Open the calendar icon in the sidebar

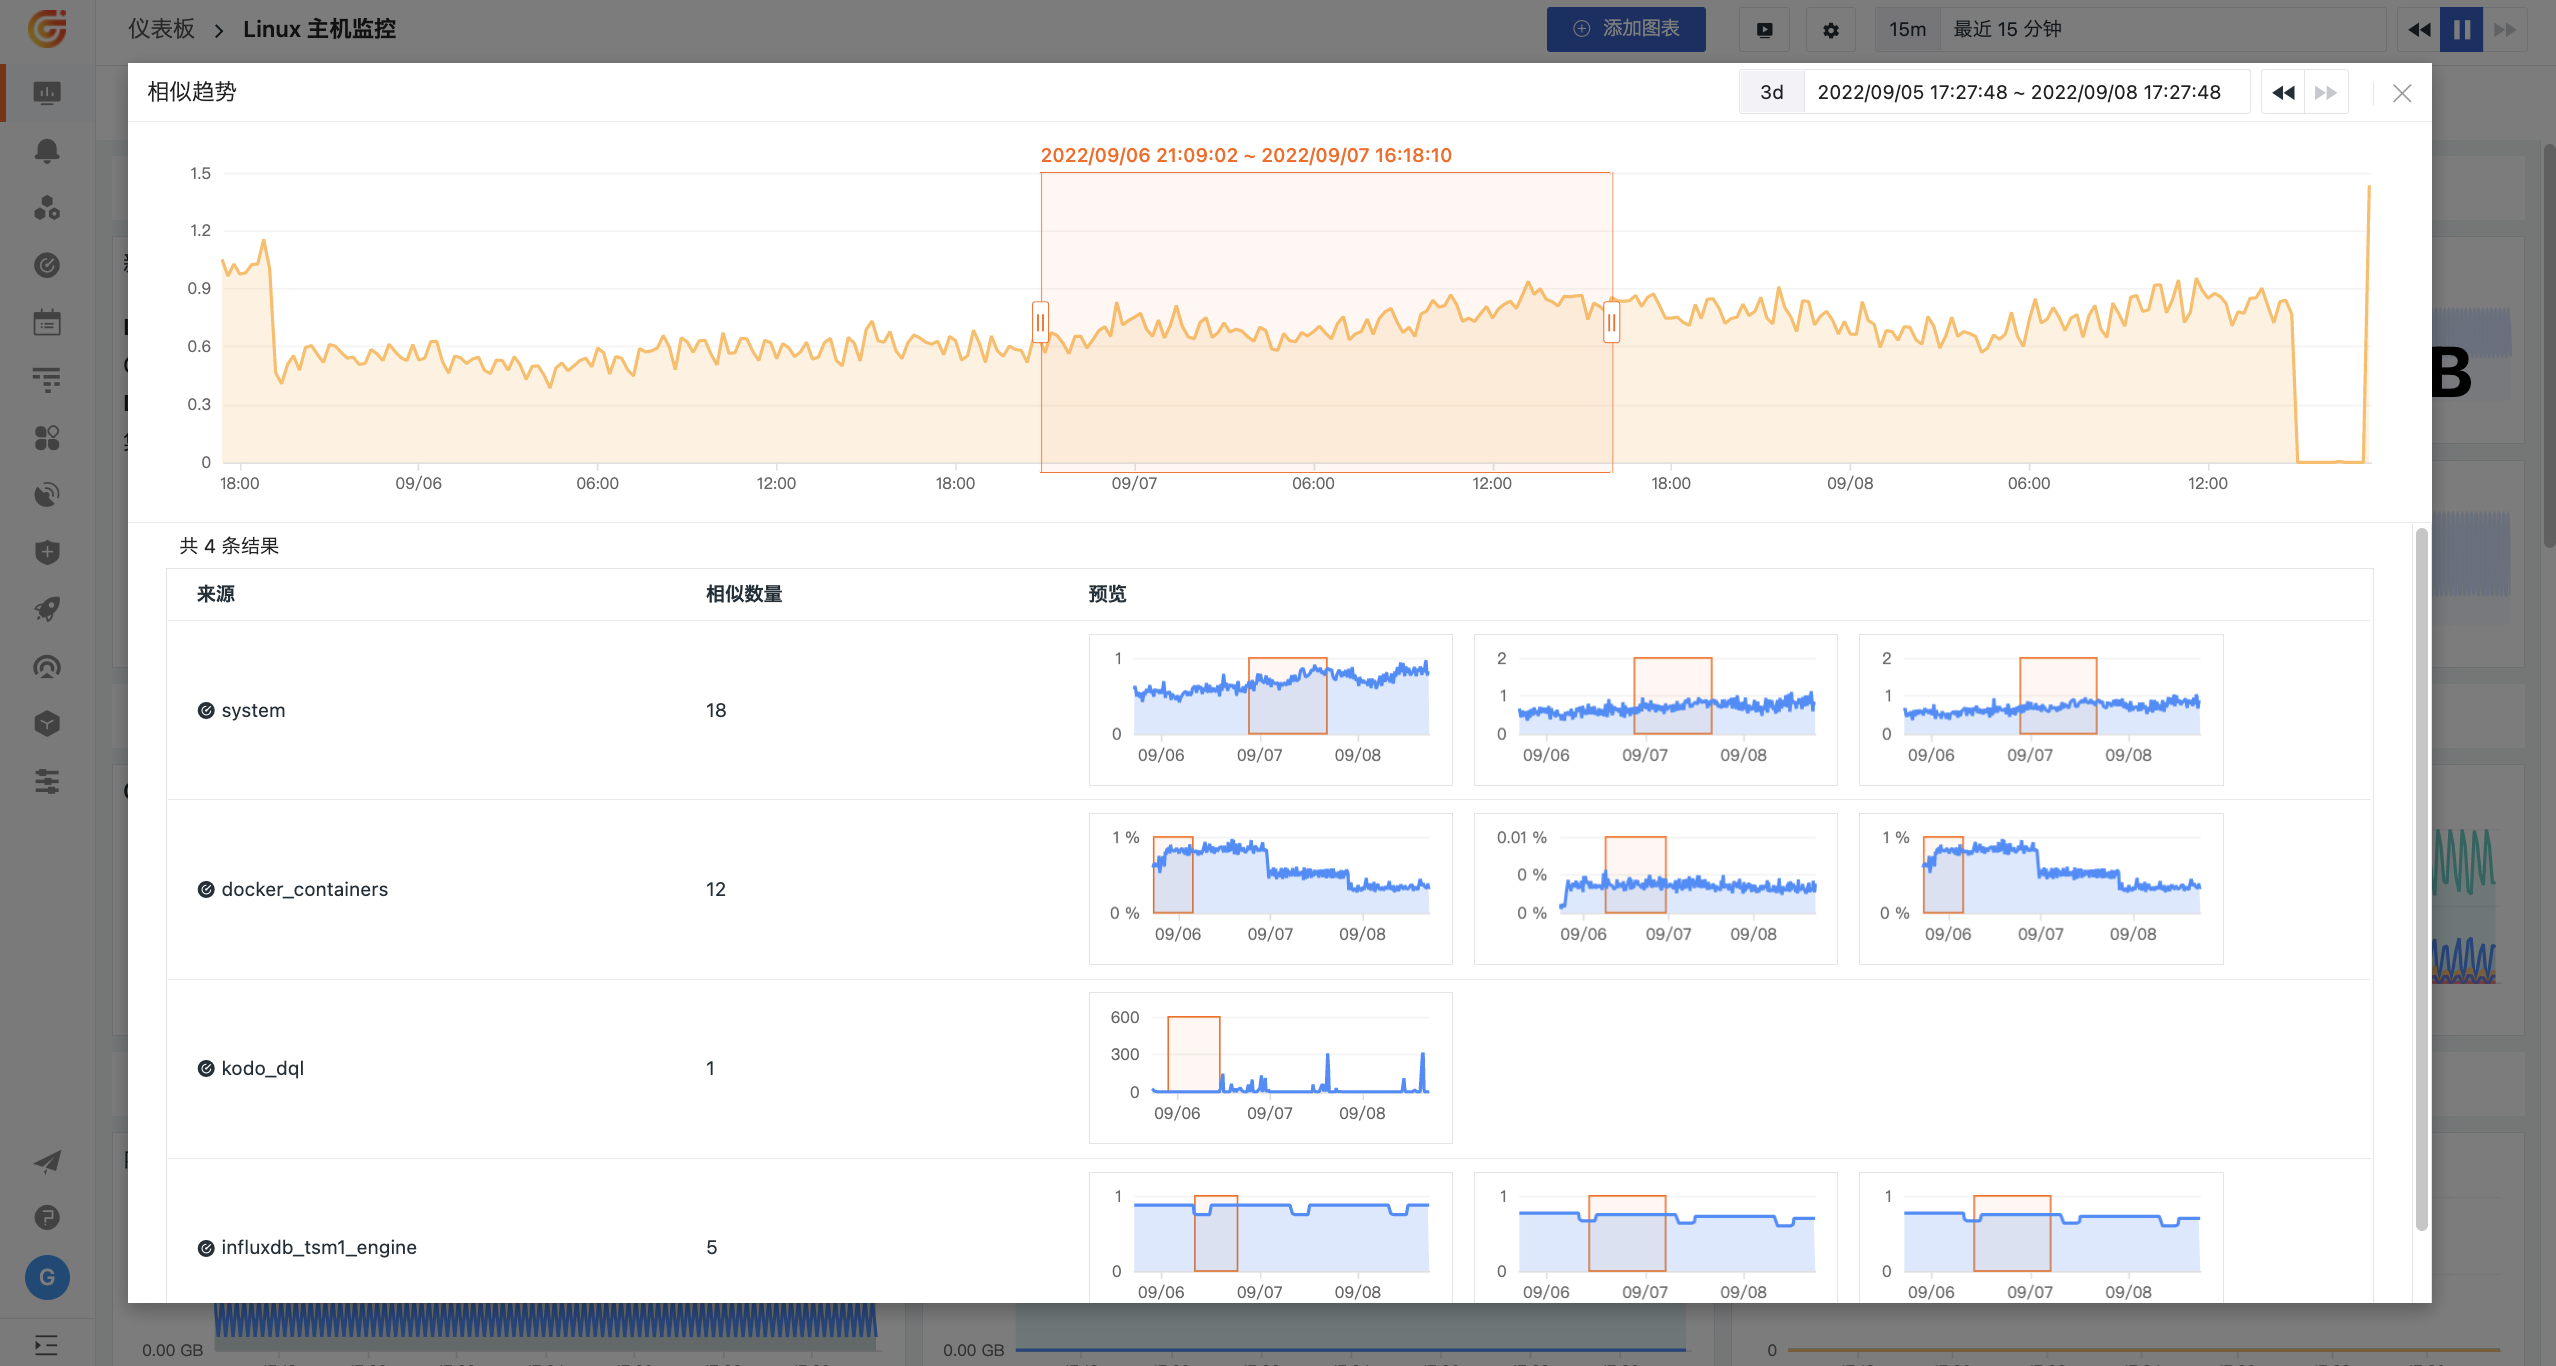tap(47, 322)
